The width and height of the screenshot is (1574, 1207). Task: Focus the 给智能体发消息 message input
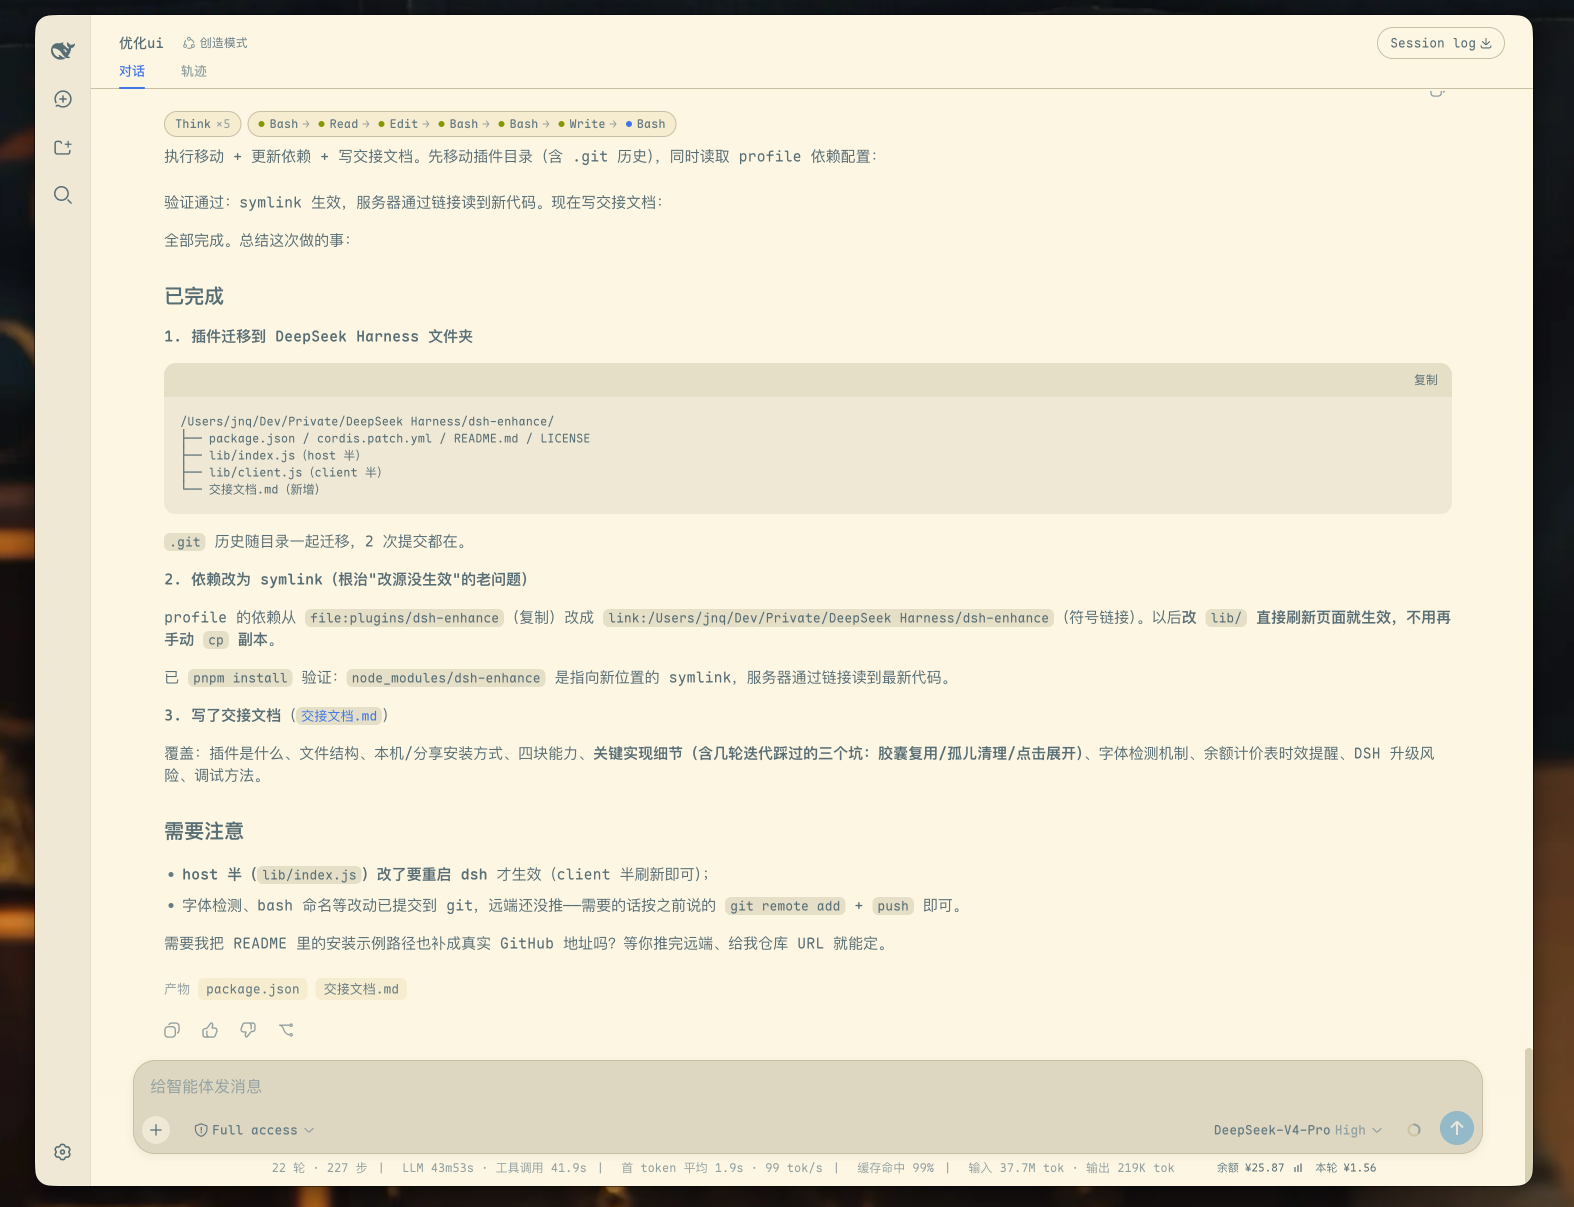pos(808,1086)
